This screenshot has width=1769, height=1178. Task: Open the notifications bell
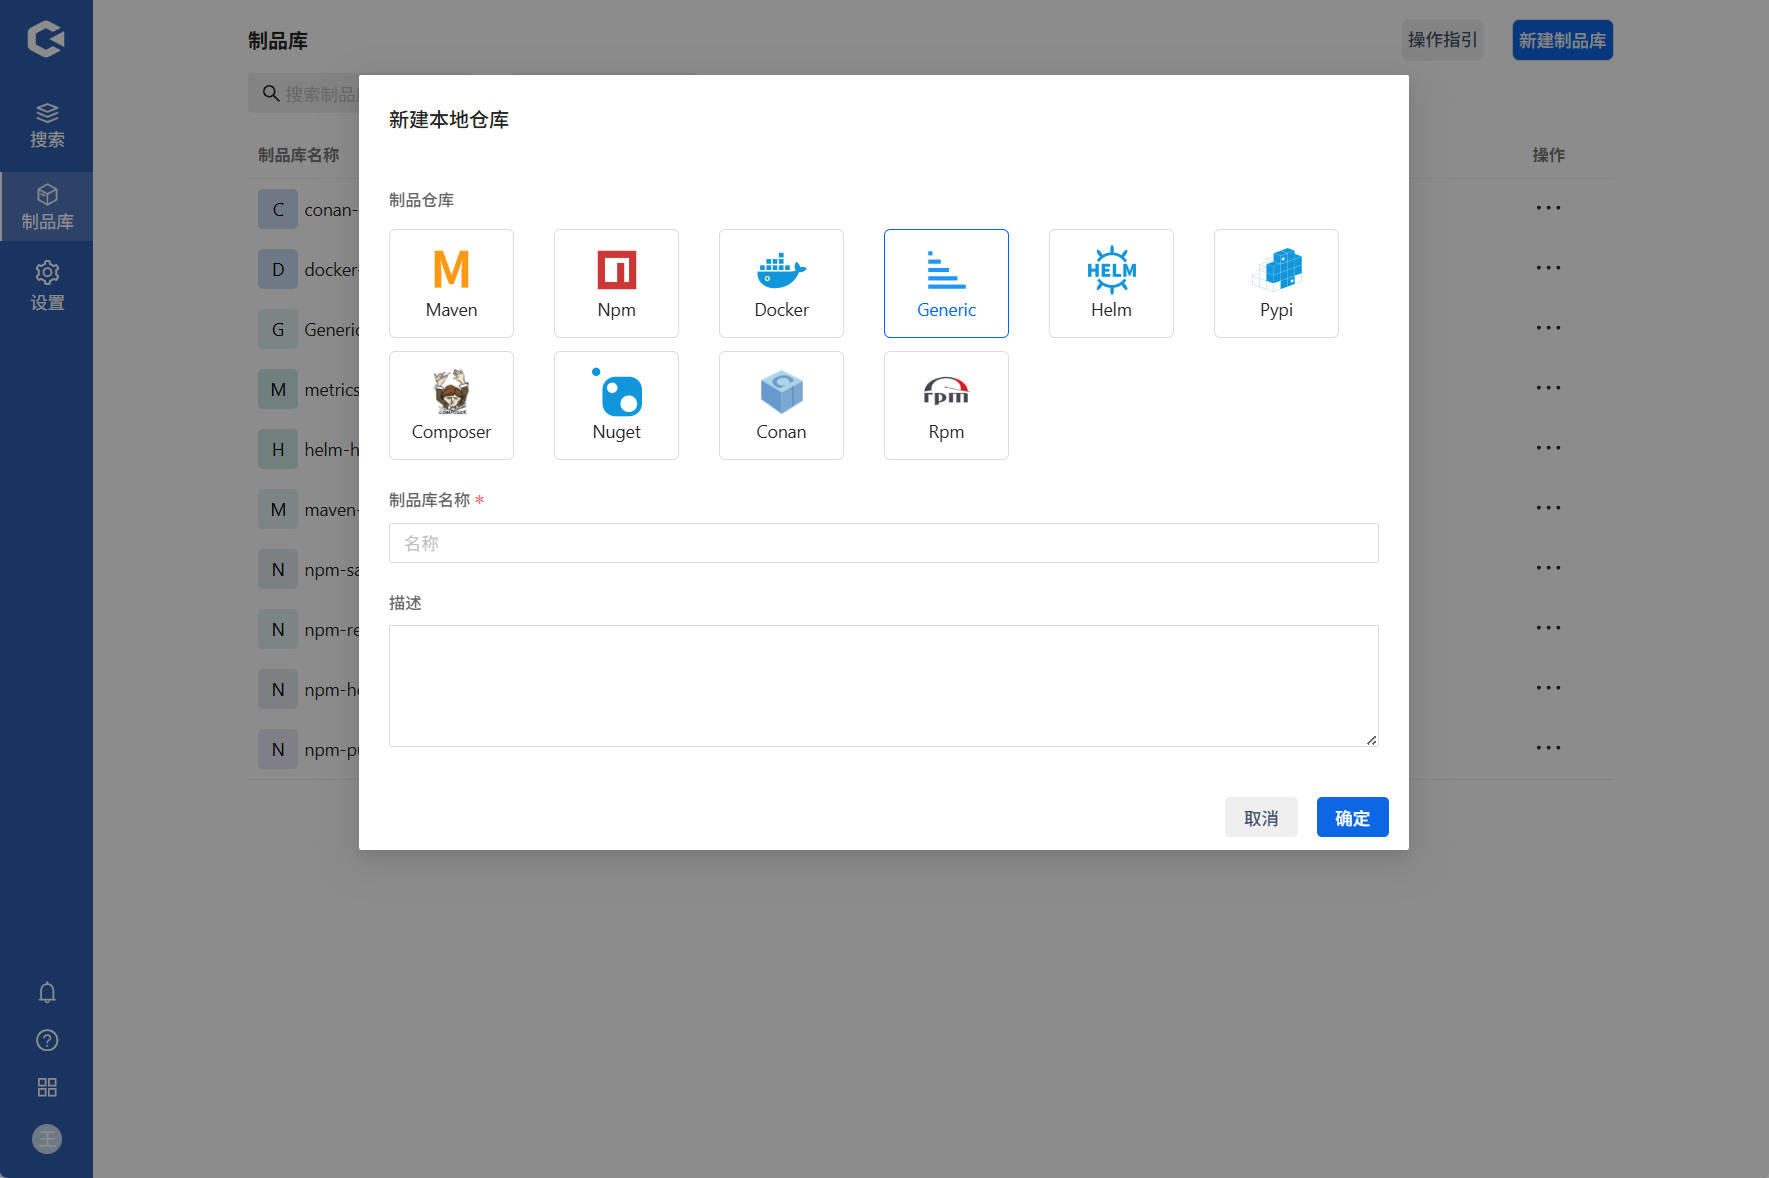[47, 992]
